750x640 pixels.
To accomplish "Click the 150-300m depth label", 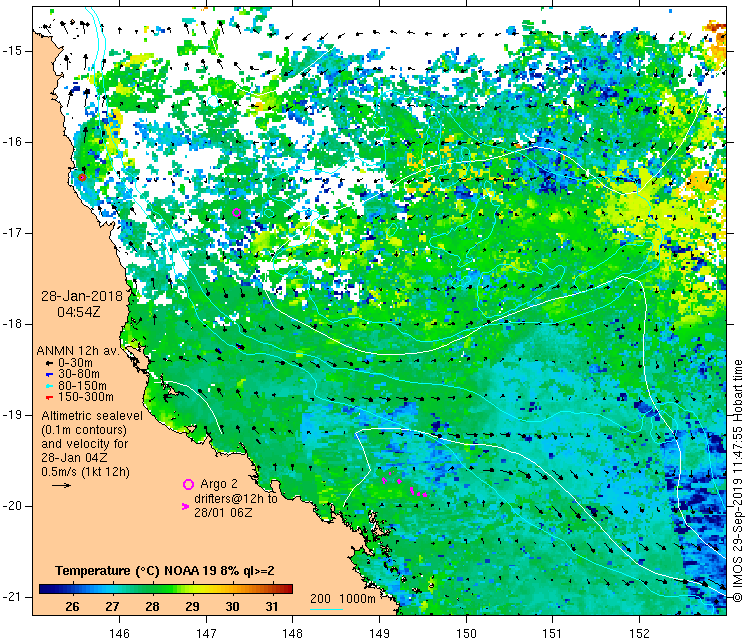I will 86,397.
